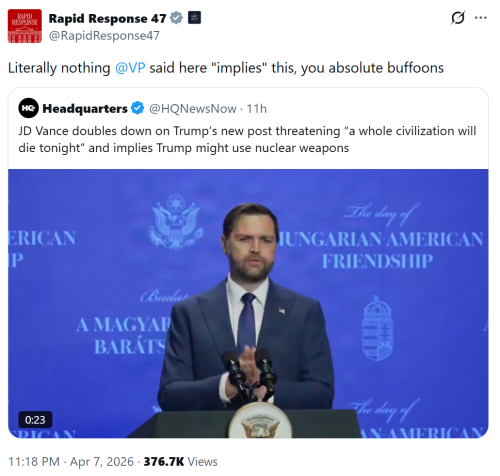Open the @HQNewsNow handle
Viewport: 500px width, 476px height.
click(192, 109)
